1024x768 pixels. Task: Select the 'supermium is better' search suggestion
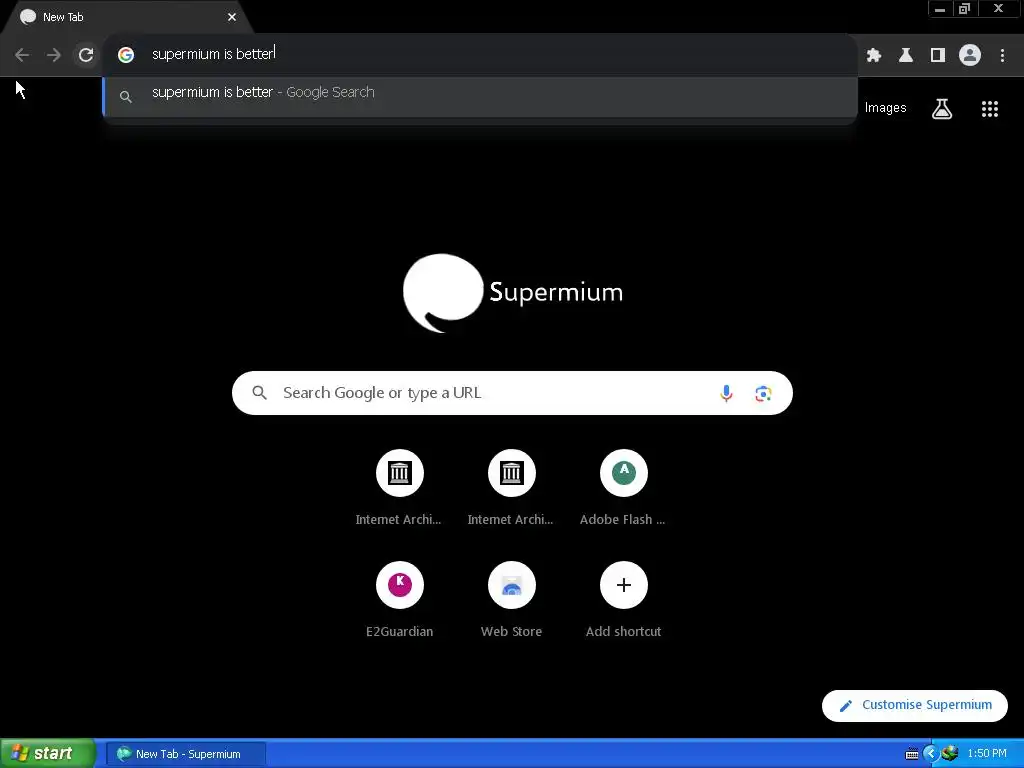coord(480,96)
